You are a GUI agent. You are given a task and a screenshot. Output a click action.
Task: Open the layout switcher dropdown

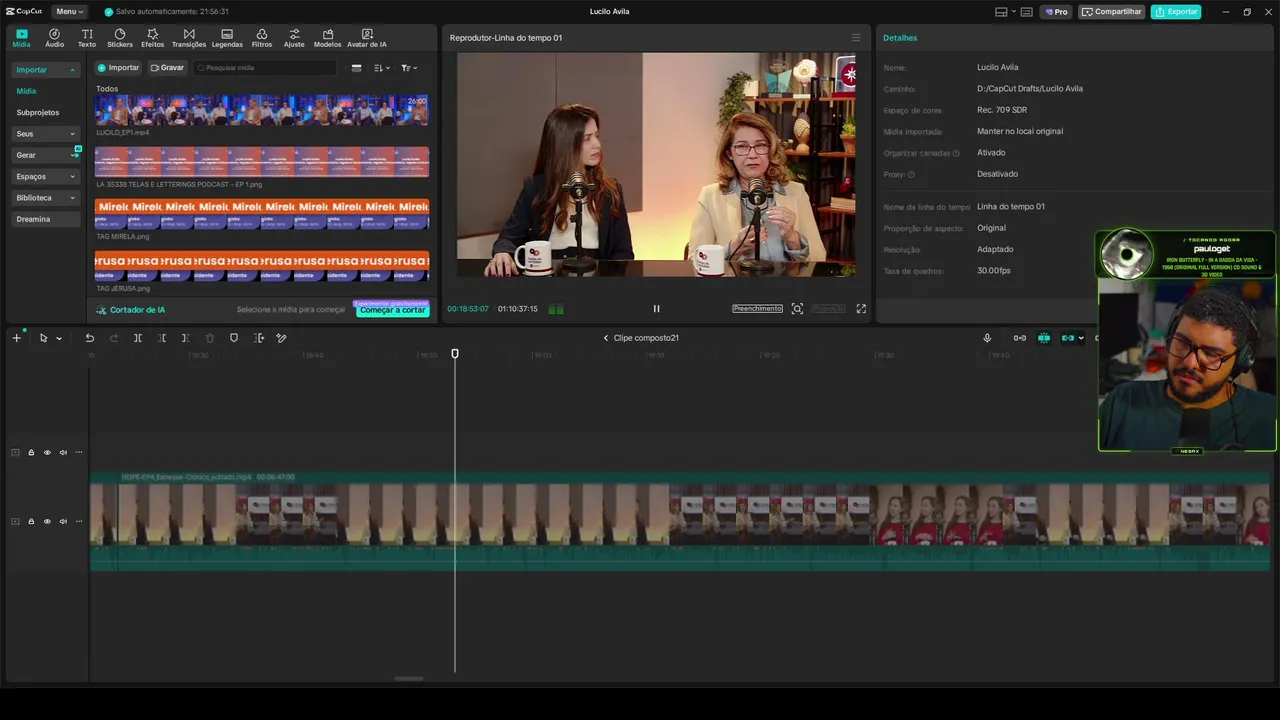pyautogui.click(x=1004, y=12)
